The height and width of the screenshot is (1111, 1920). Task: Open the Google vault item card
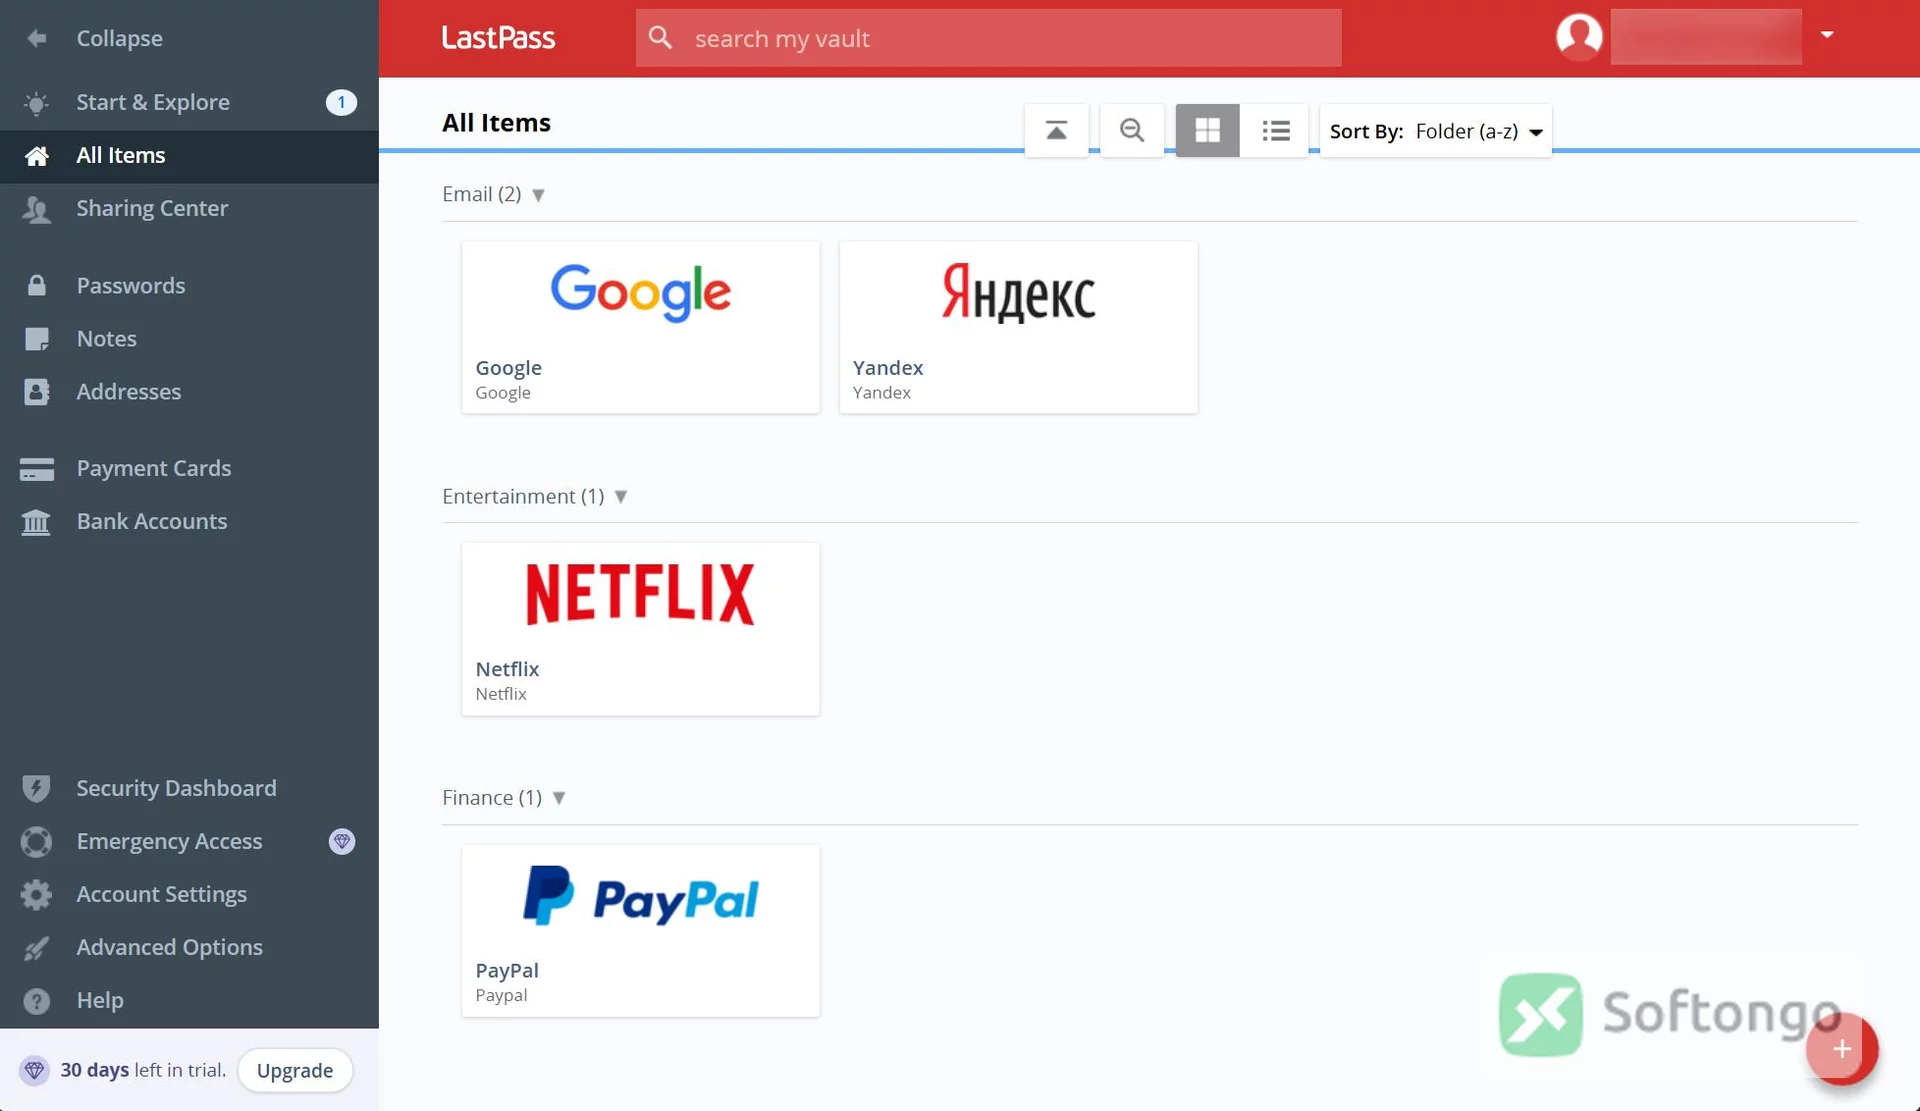point(640,327)
